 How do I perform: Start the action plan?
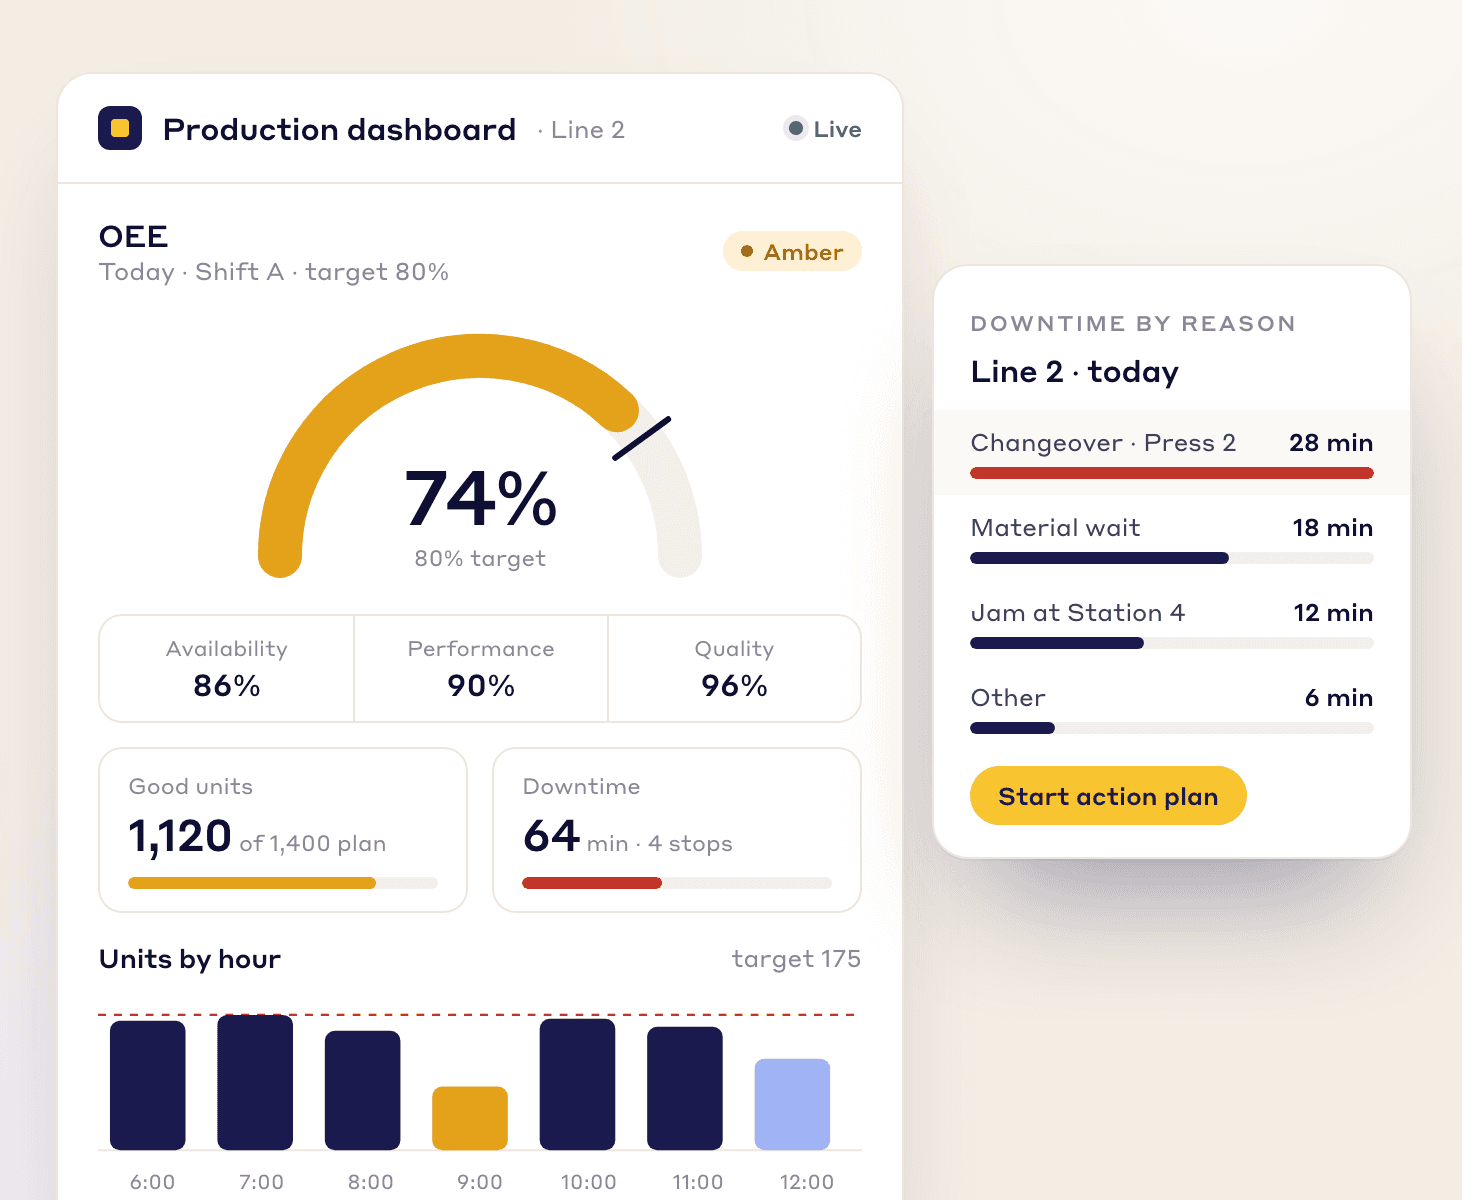click(1108, 796)
